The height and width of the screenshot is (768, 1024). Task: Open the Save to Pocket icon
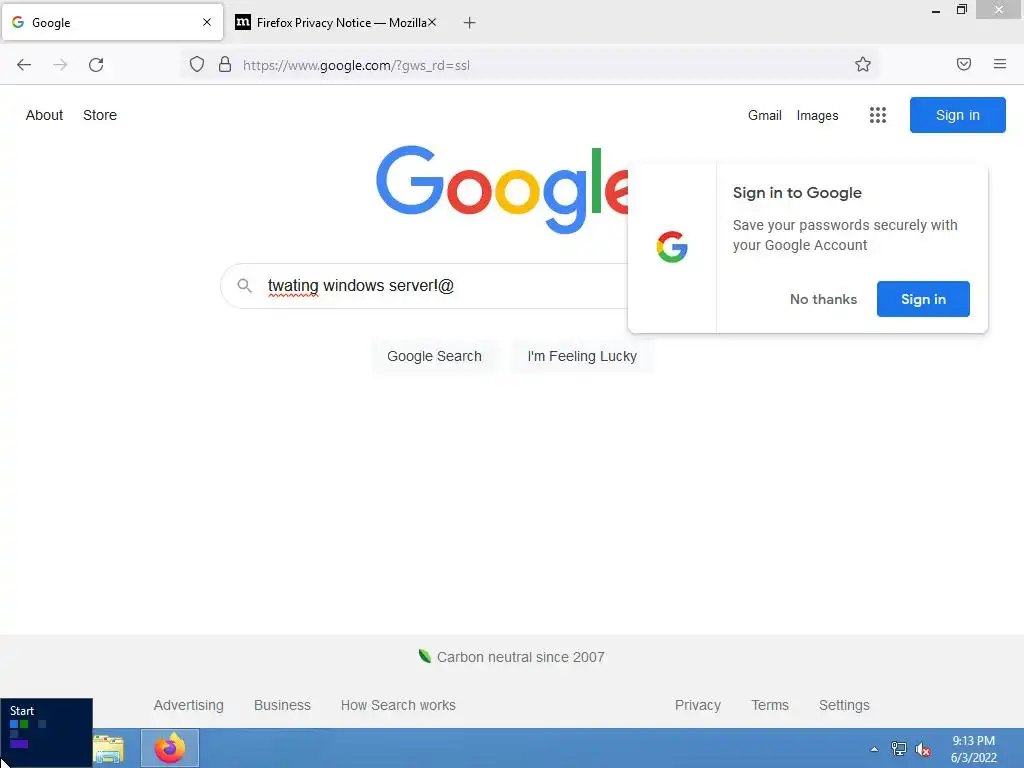point(964,64)
